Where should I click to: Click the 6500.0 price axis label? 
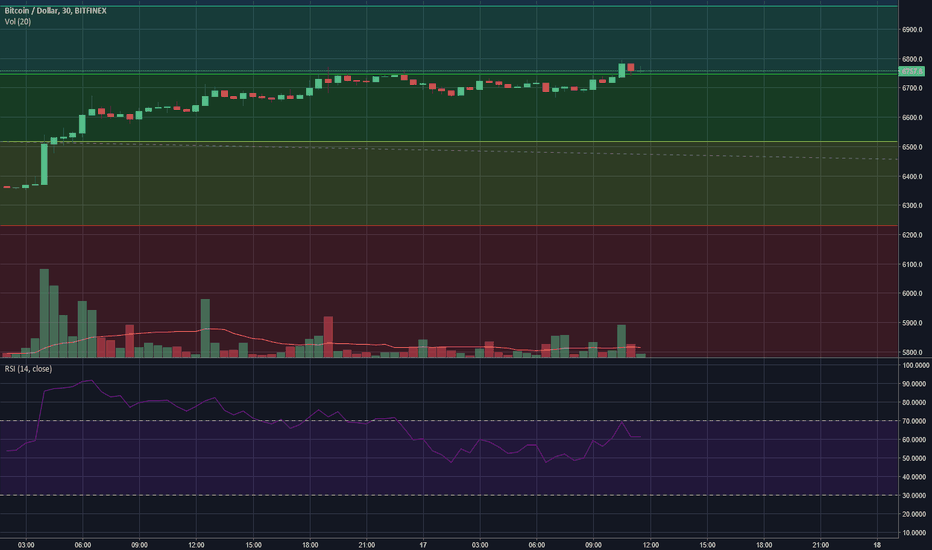tap(912, 147)
